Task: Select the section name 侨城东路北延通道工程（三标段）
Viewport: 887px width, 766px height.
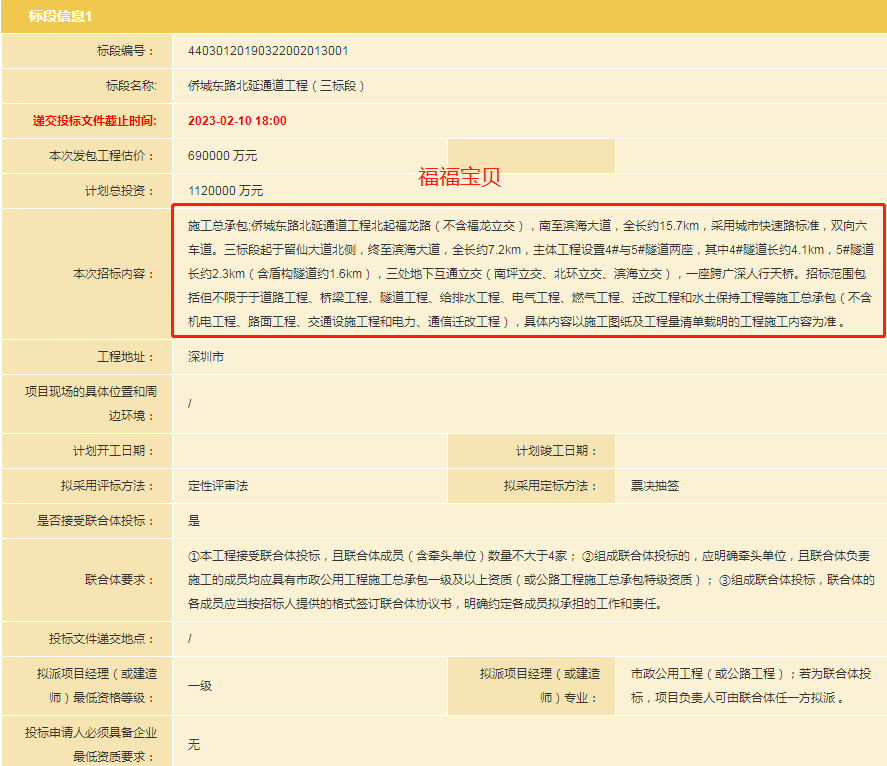Action: [277, 86]
